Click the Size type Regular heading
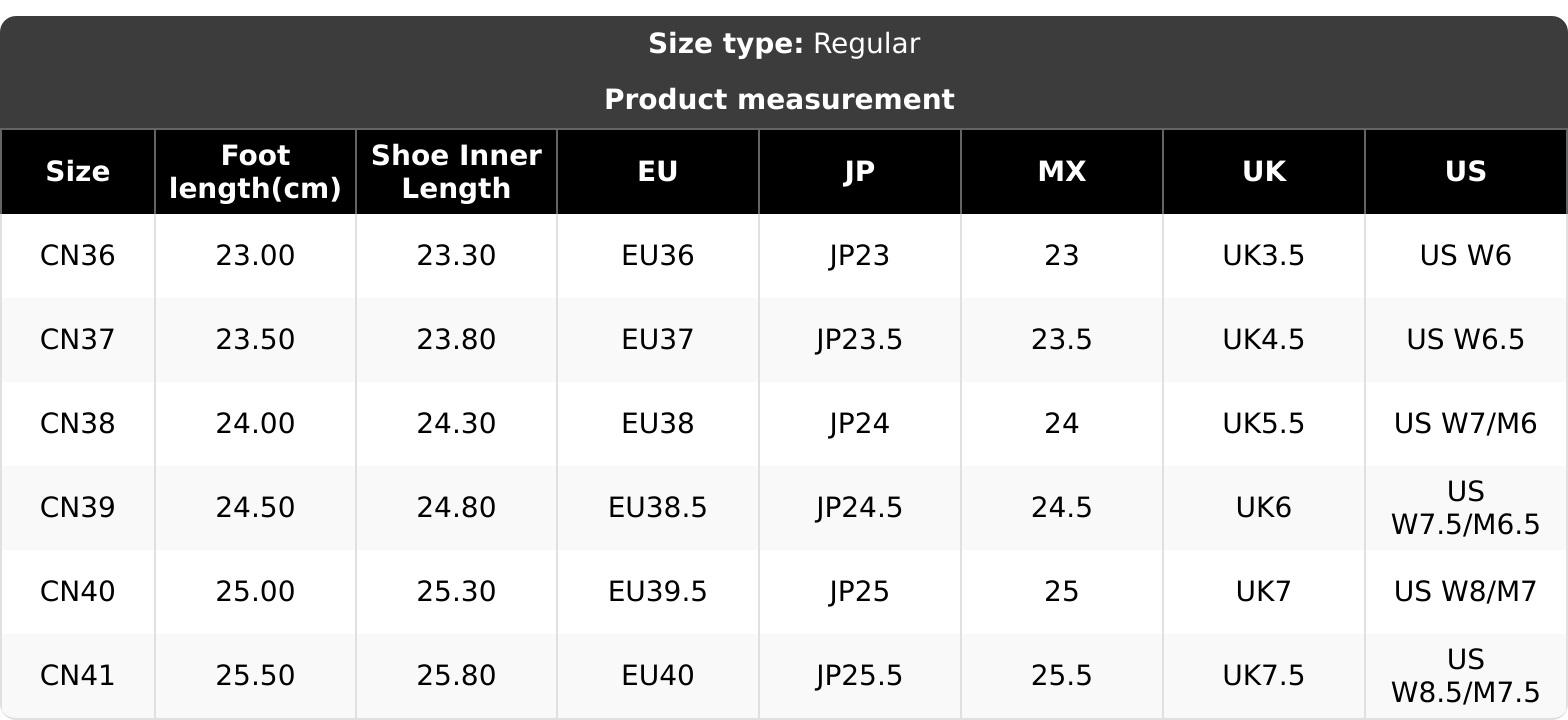 point(783,44)
